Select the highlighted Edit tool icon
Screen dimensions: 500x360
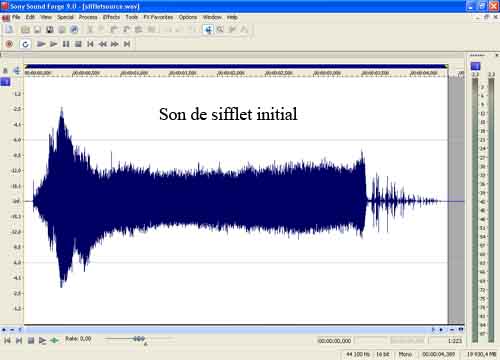point(208,29)
